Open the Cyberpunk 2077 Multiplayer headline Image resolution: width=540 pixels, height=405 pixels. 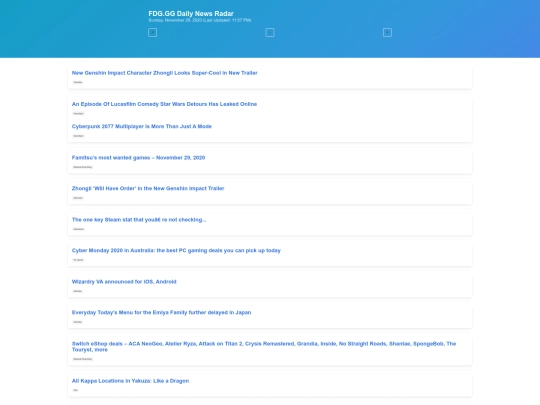142,126
